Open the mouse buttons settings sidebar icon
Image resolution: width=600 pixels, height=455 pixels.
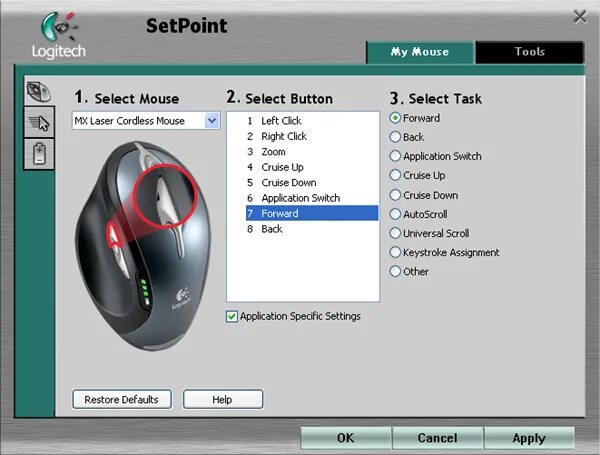pos(39,92)
